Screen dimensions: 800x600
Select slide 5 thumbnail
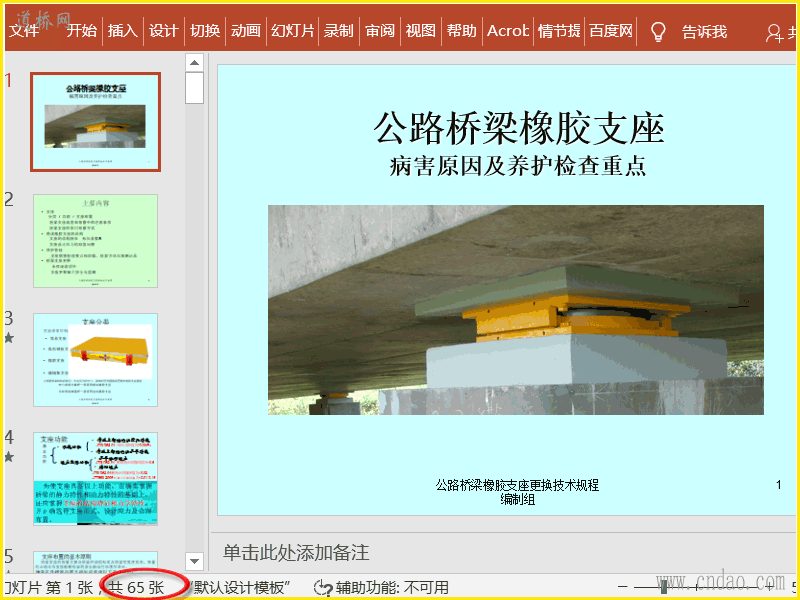tap(95, 562)
